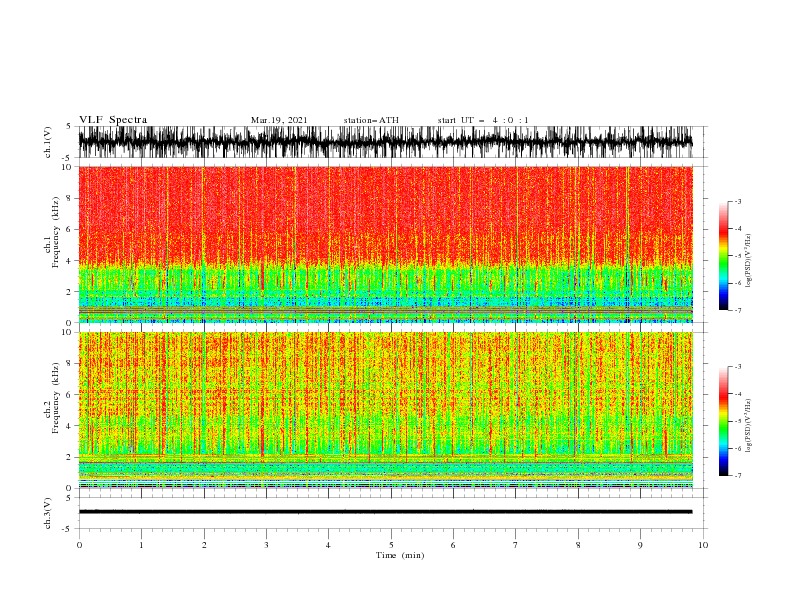
Task: Click time axis tick label "5"
Action: coord(391,545)
